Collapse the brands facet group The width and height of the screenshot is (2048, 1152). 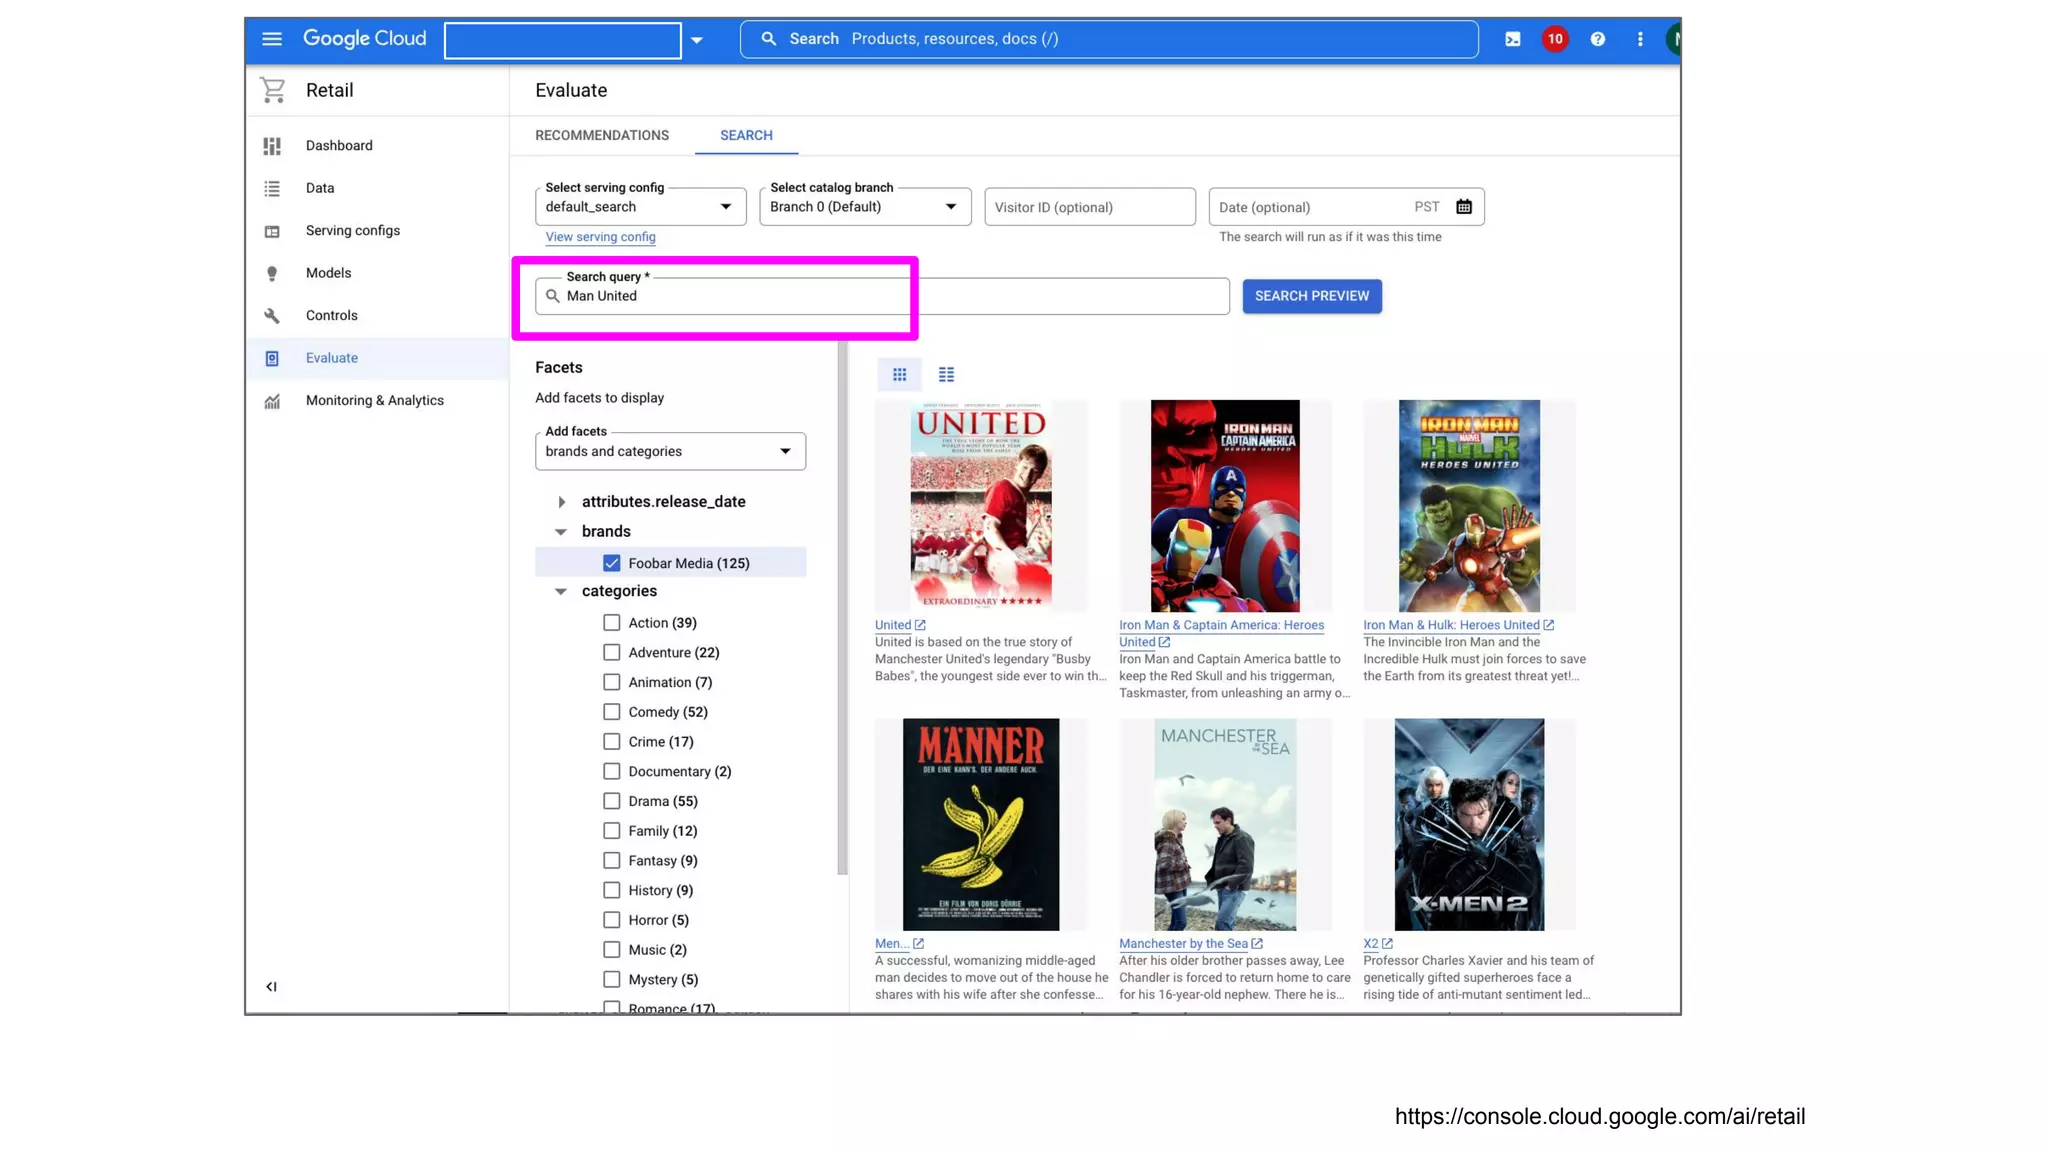pos(561,532)
